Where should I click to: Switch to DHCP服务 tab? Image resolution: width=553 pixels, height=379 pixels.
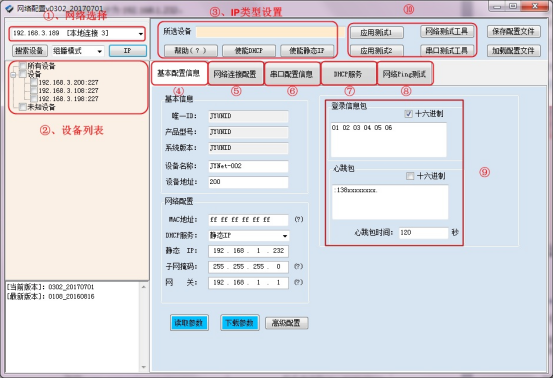348,74
